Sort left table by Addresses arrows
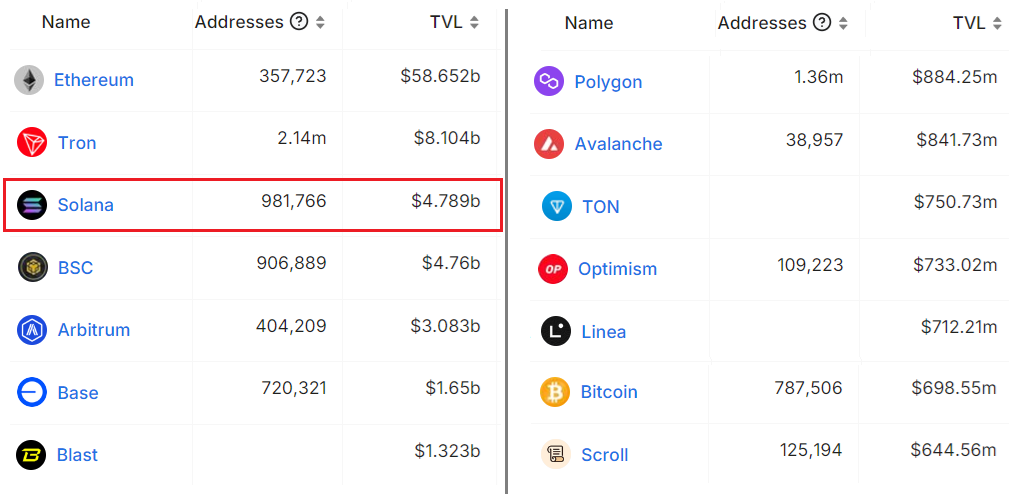The image size is (1009, 494). point(320,23)
